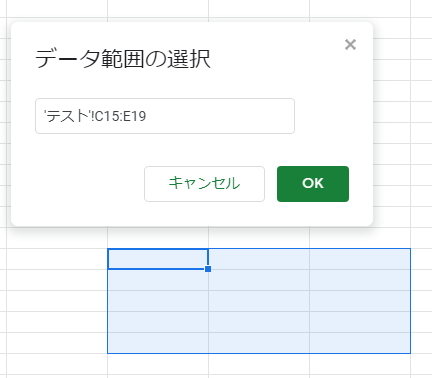The height and width of the screenshot is (378, 432).
Task: Click the blue fill handle of active cell
Action: [208, 269]
